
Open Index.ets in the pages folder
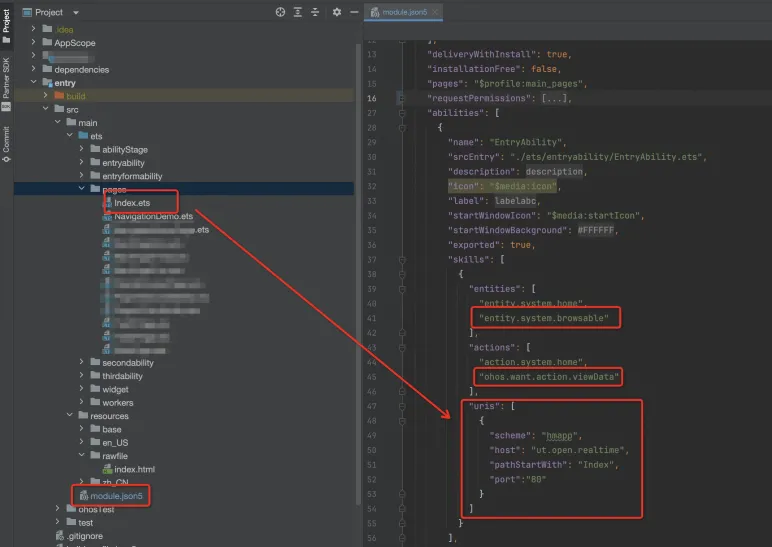[131, 203]
